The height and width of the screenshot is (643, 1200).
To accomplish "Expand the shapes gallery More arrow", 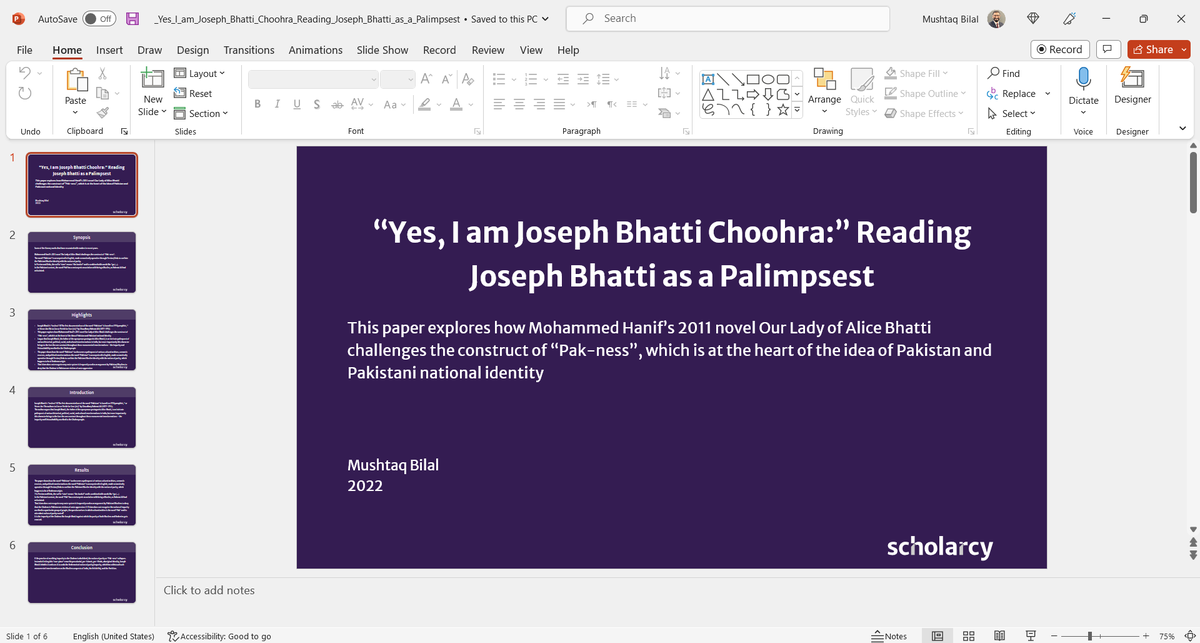I will click(798, 110).
